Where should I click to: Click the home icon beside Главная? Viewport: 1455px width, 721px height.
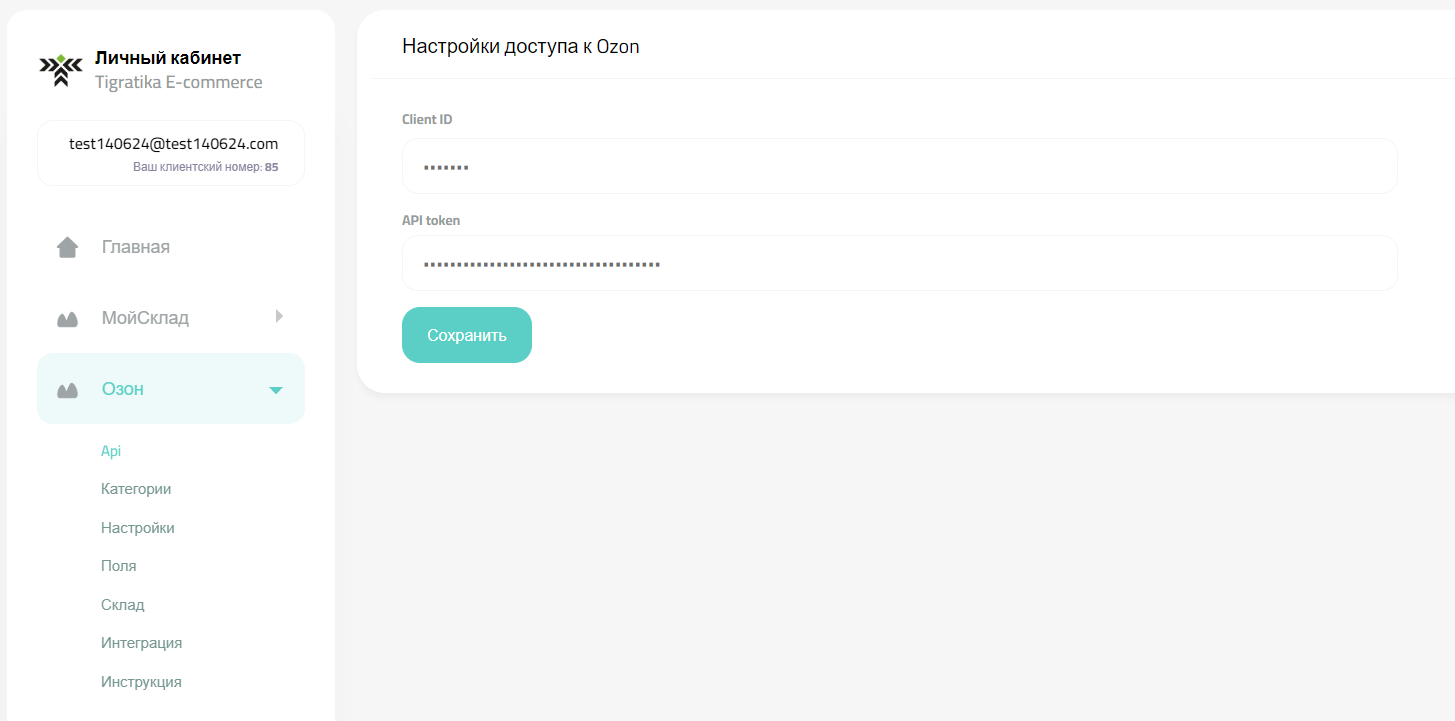tap(68, 247)
